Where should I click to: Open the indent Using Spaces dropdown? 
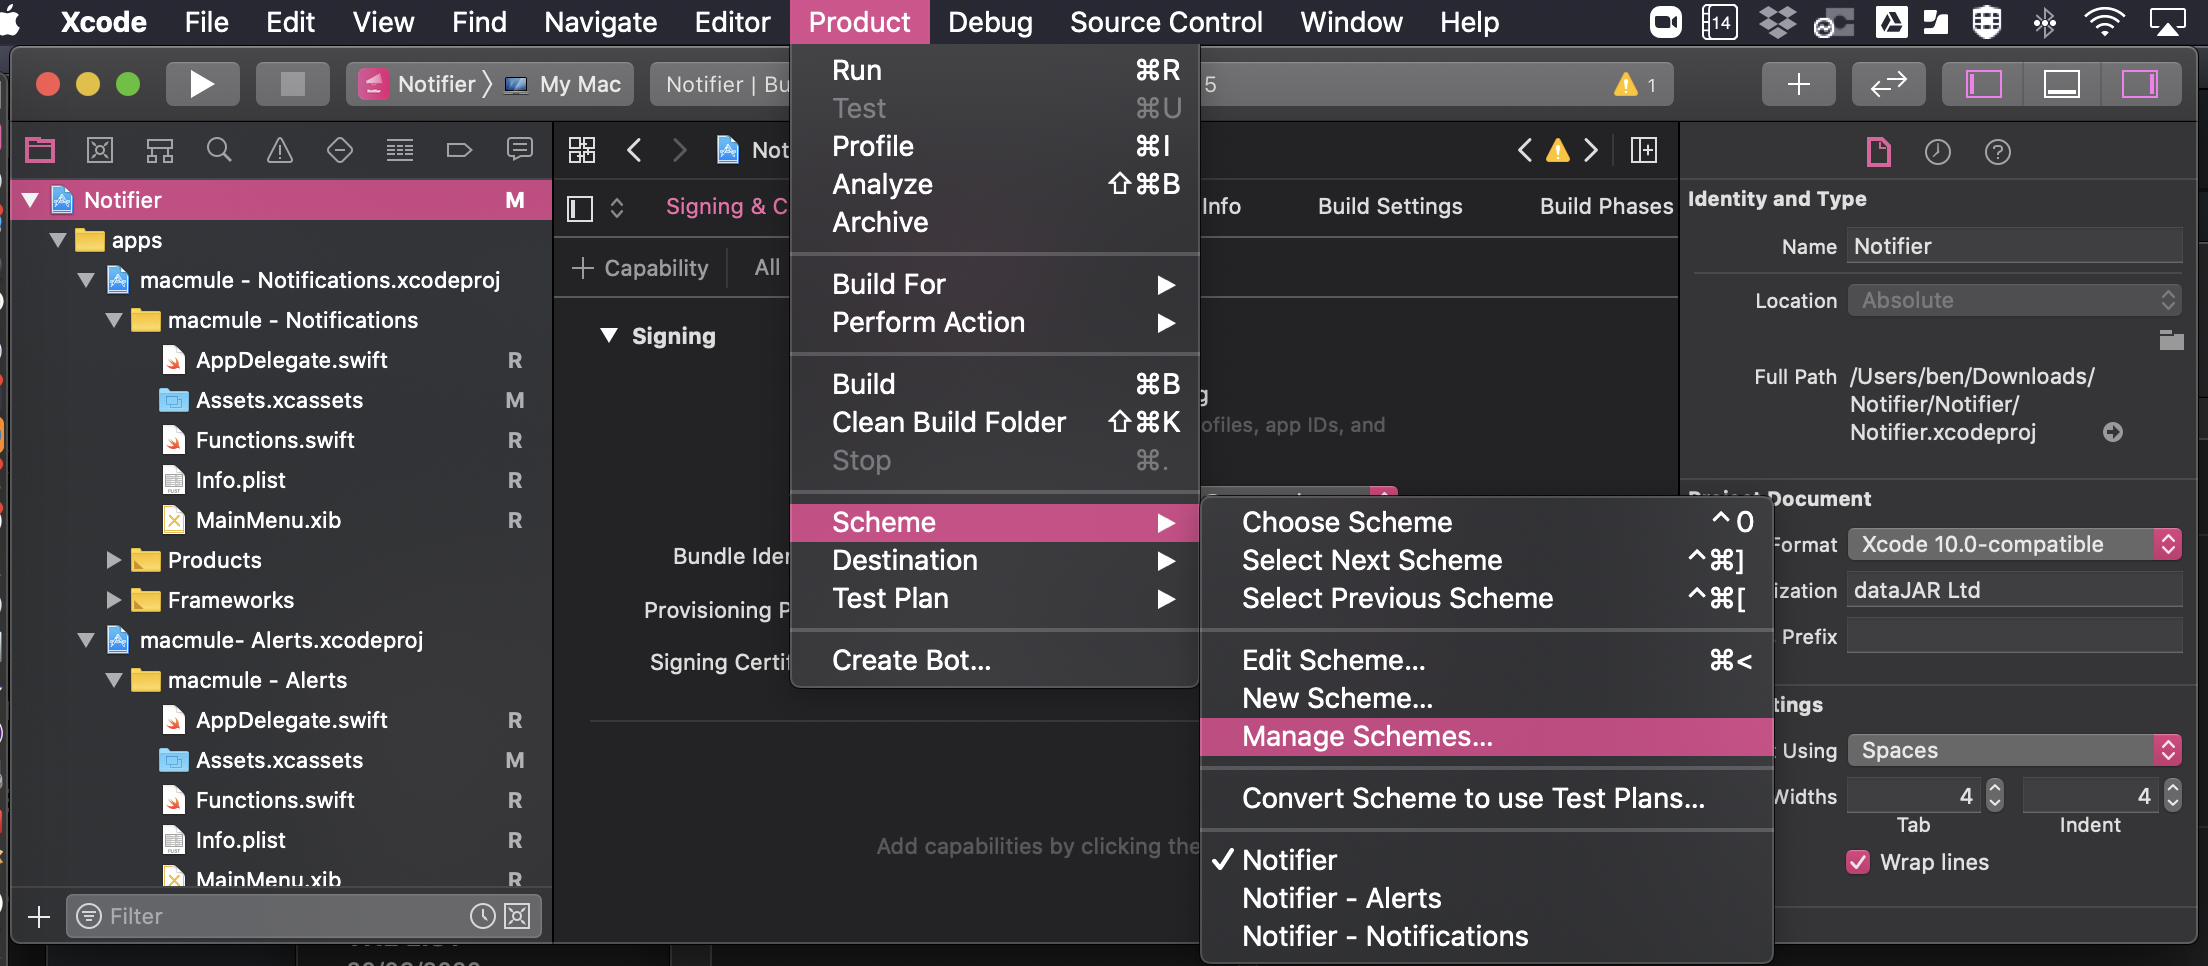(2014, 750)
